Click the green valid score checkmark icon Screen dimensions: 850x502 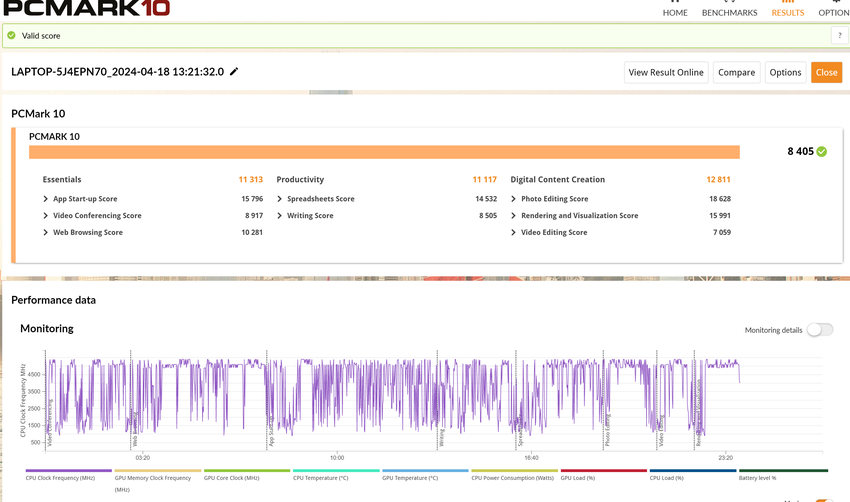click(x=11, y=36)
